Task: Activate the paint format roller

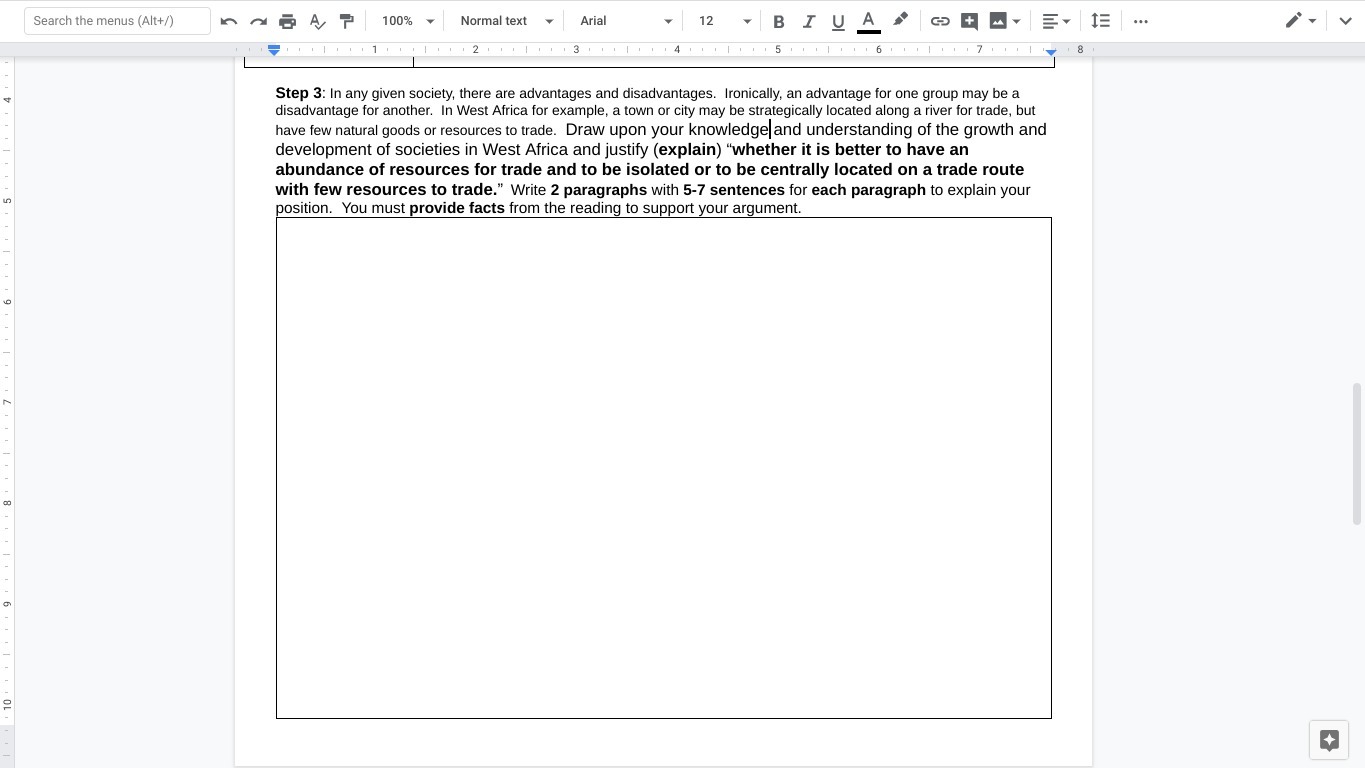Action: [347, 21]
